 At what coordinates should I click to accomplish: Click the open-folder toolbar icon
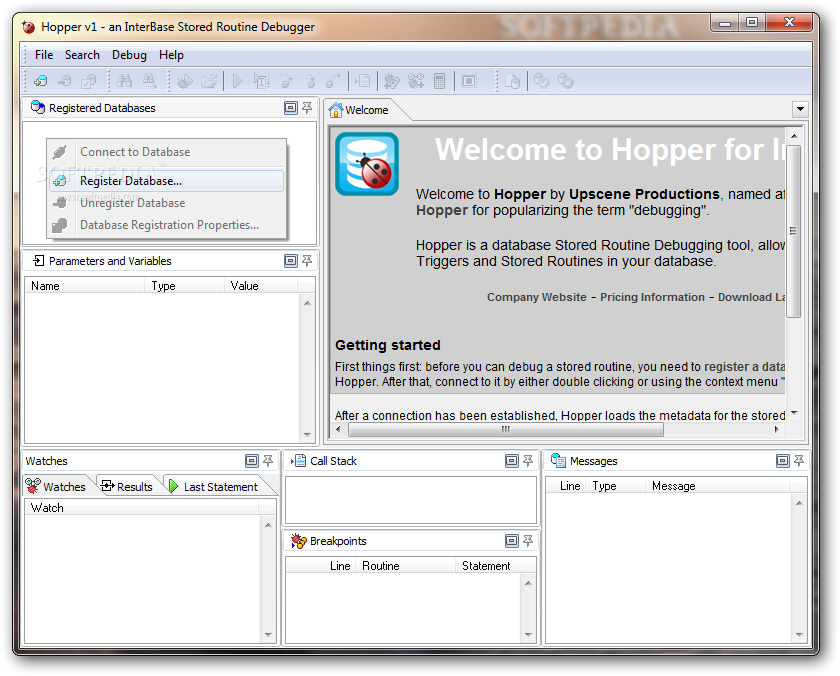[209, 81]
